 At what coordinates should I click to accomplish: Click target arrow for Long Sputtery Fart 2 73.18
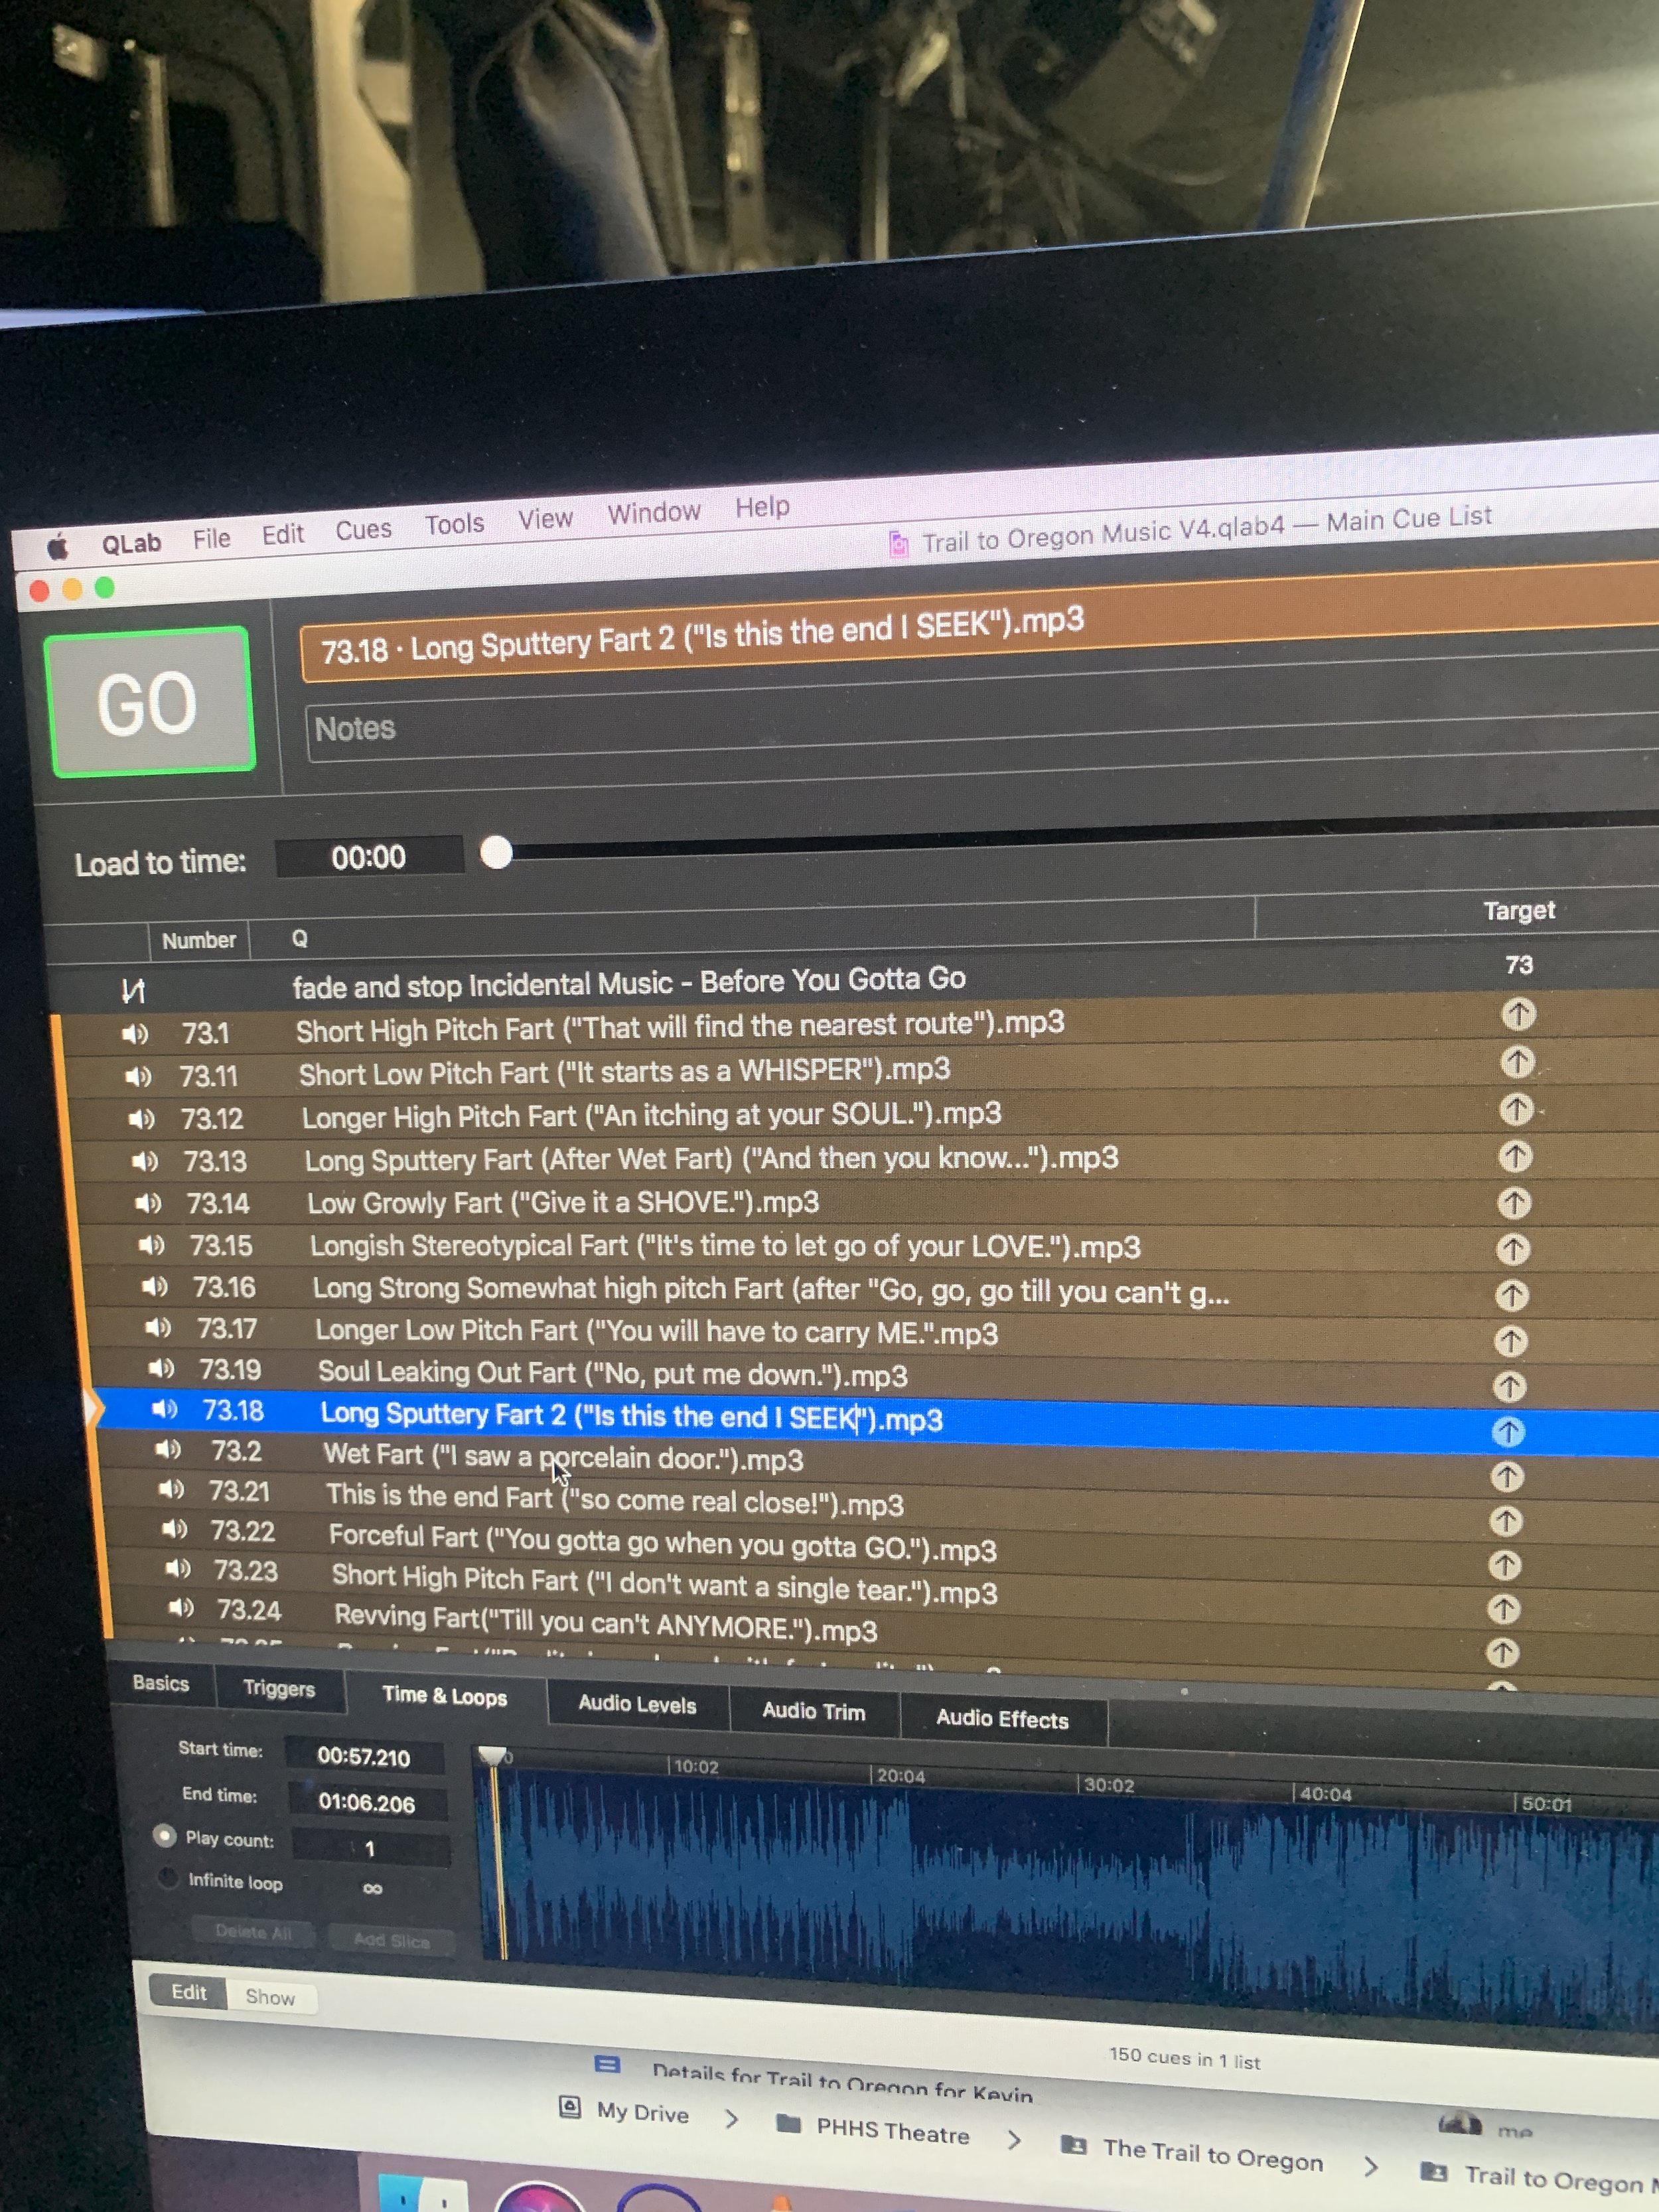(x=1508, y=1432)
